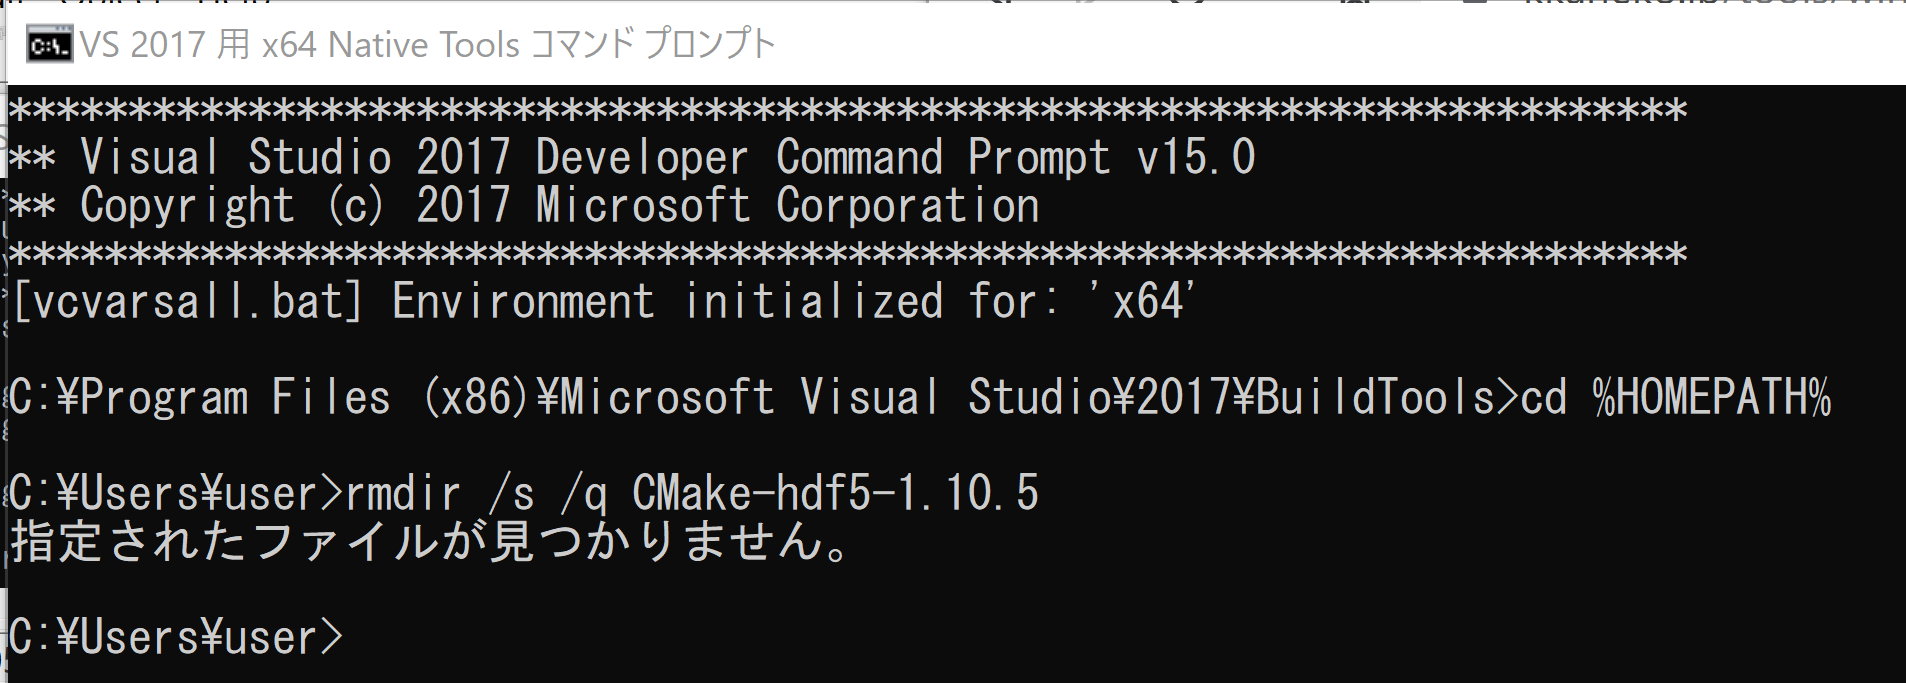Click the 'CMake-hdf5-1.10.5' folder name
Viewport: 1906px width, 683px height.
pyautogui.click(x=836, y=494)
